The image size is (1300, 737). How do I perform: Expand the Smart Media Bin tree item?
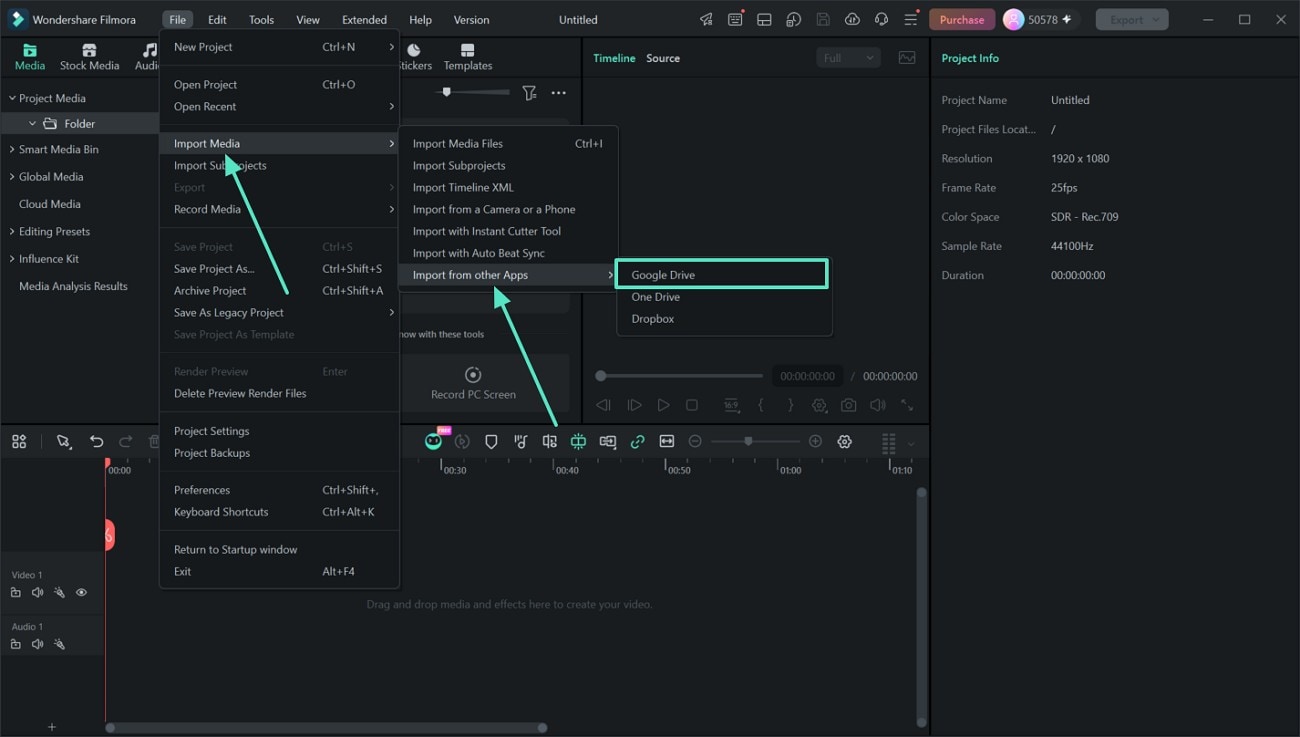[x=12, y=150]
